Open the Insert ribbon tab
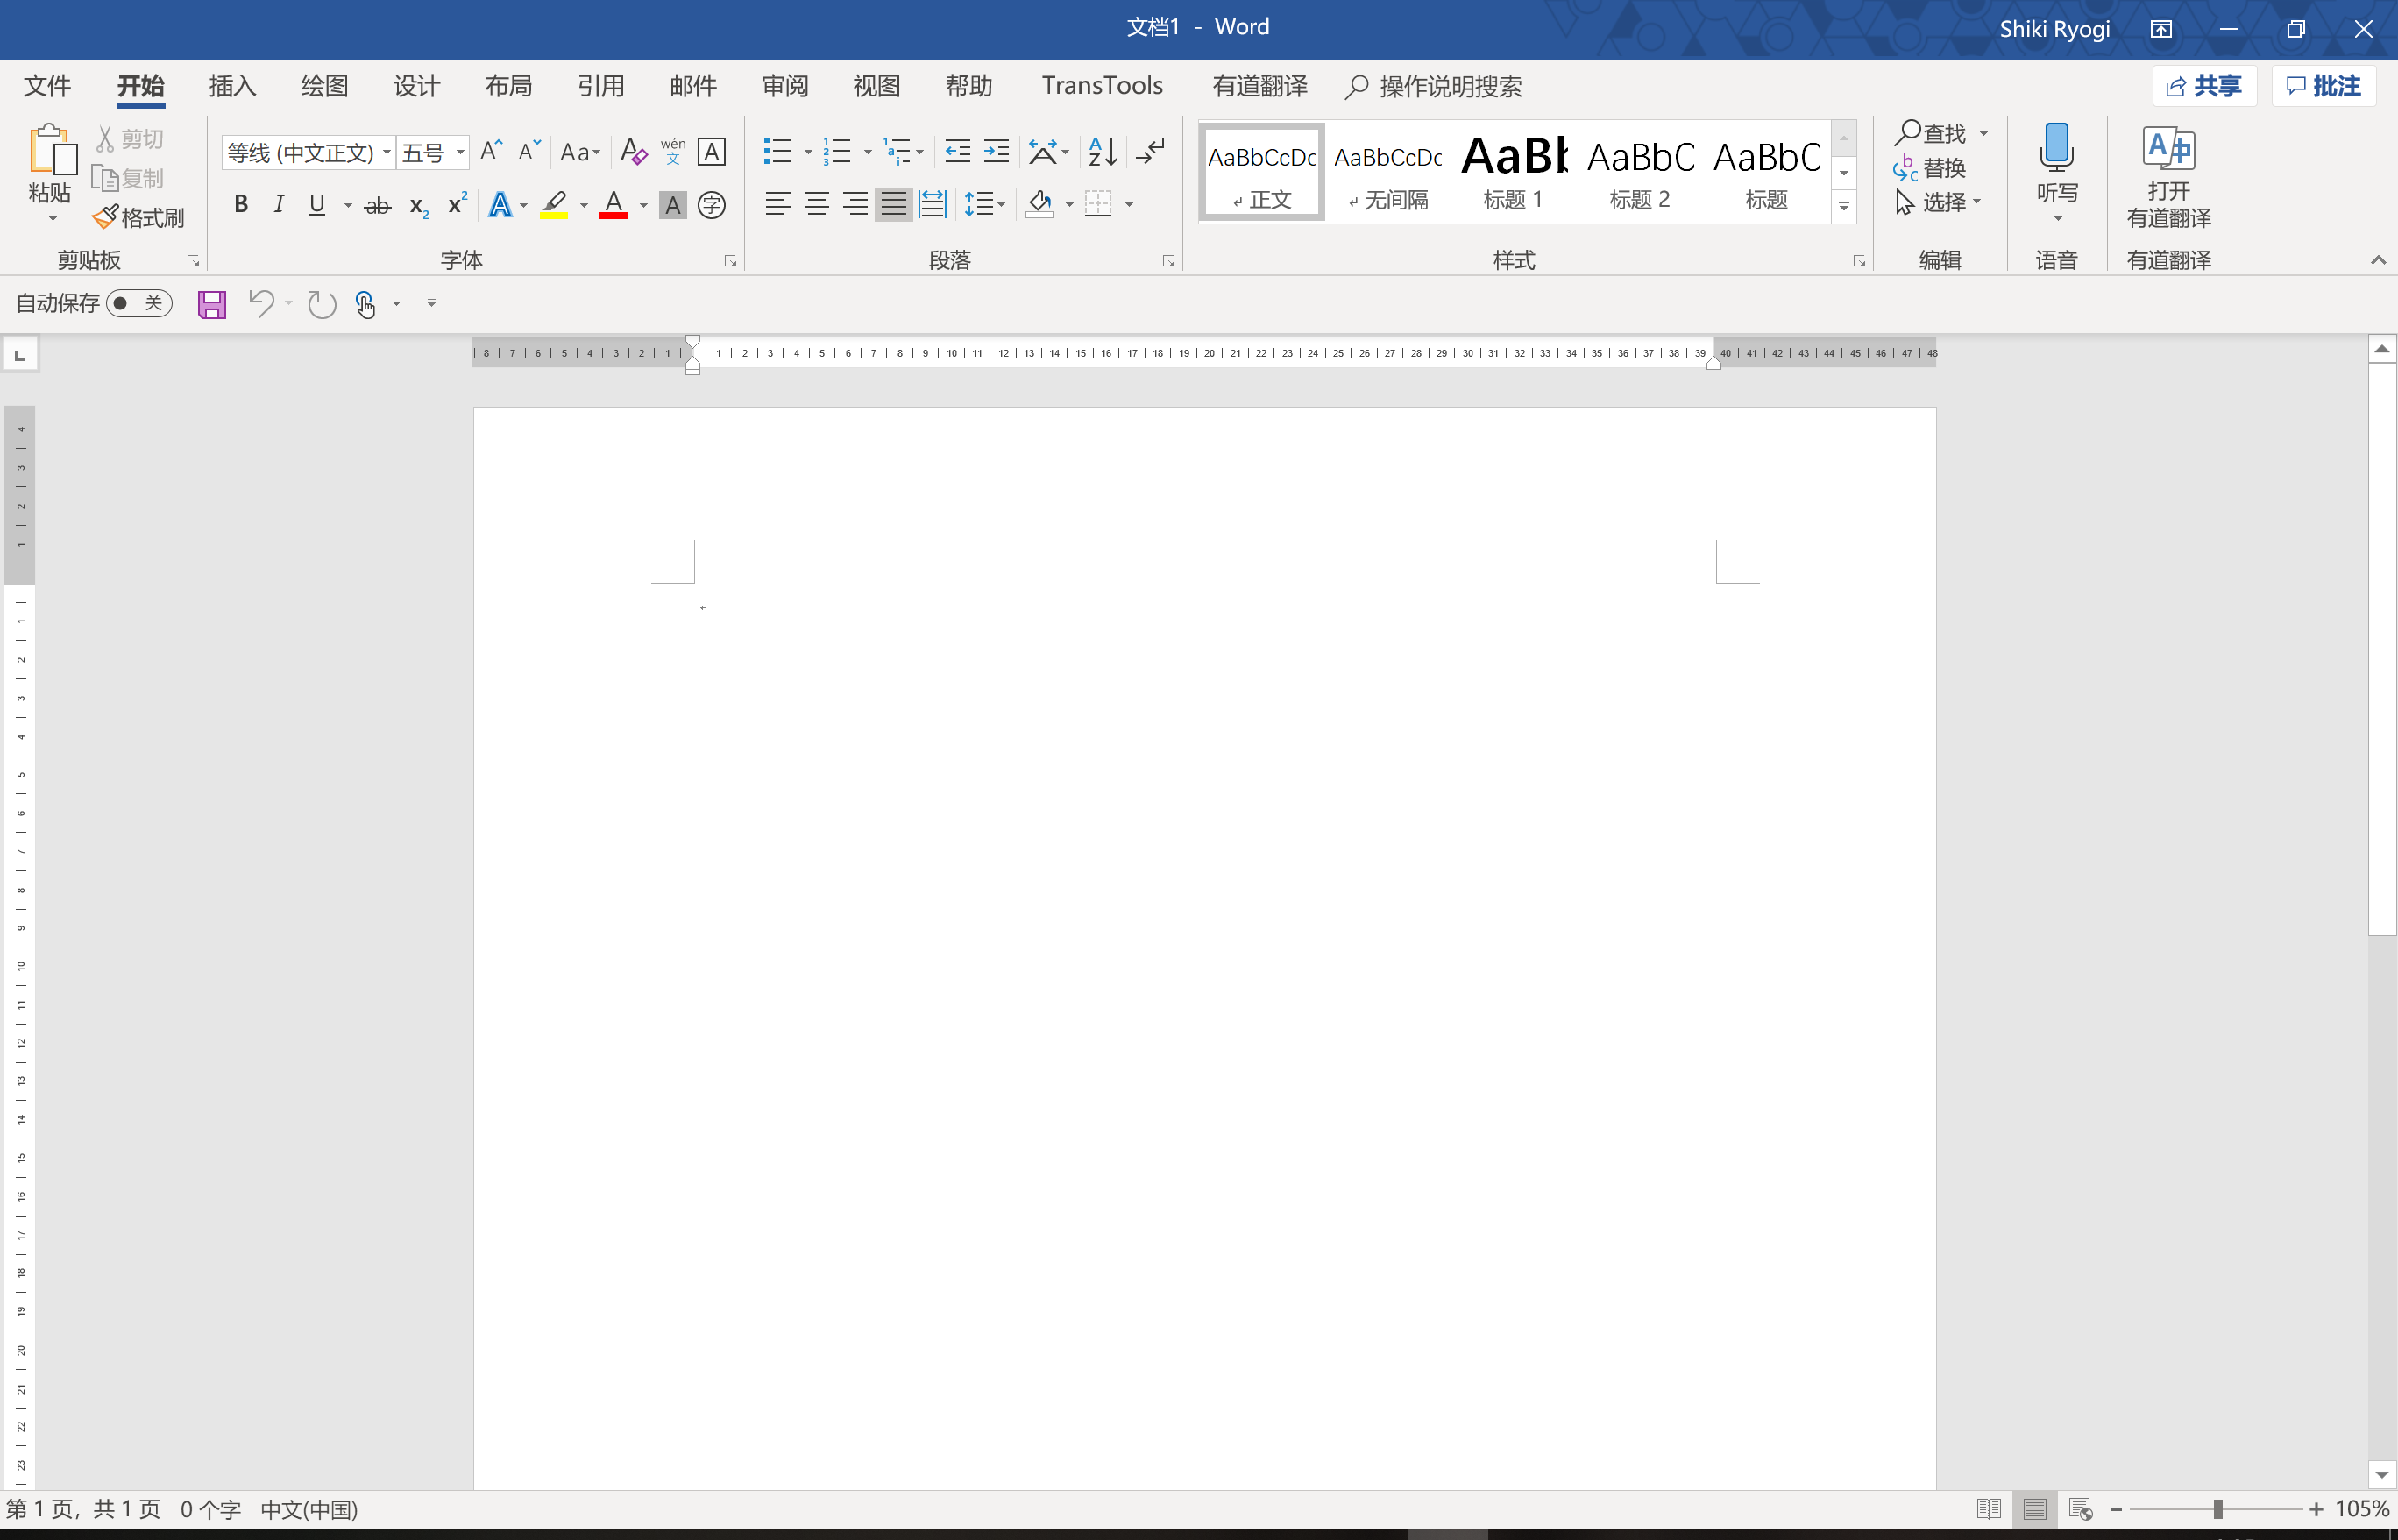2398x1540 pixels. (x=232, y=86)
